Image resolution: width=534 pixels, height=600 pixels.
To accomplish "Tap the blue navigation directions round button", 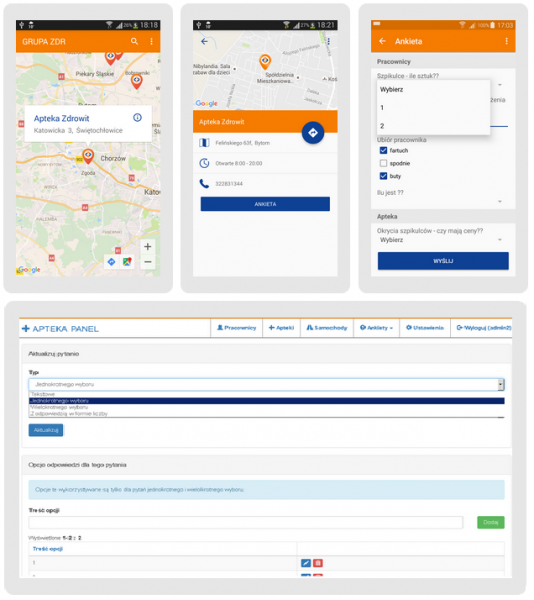I will coord(313,133).
